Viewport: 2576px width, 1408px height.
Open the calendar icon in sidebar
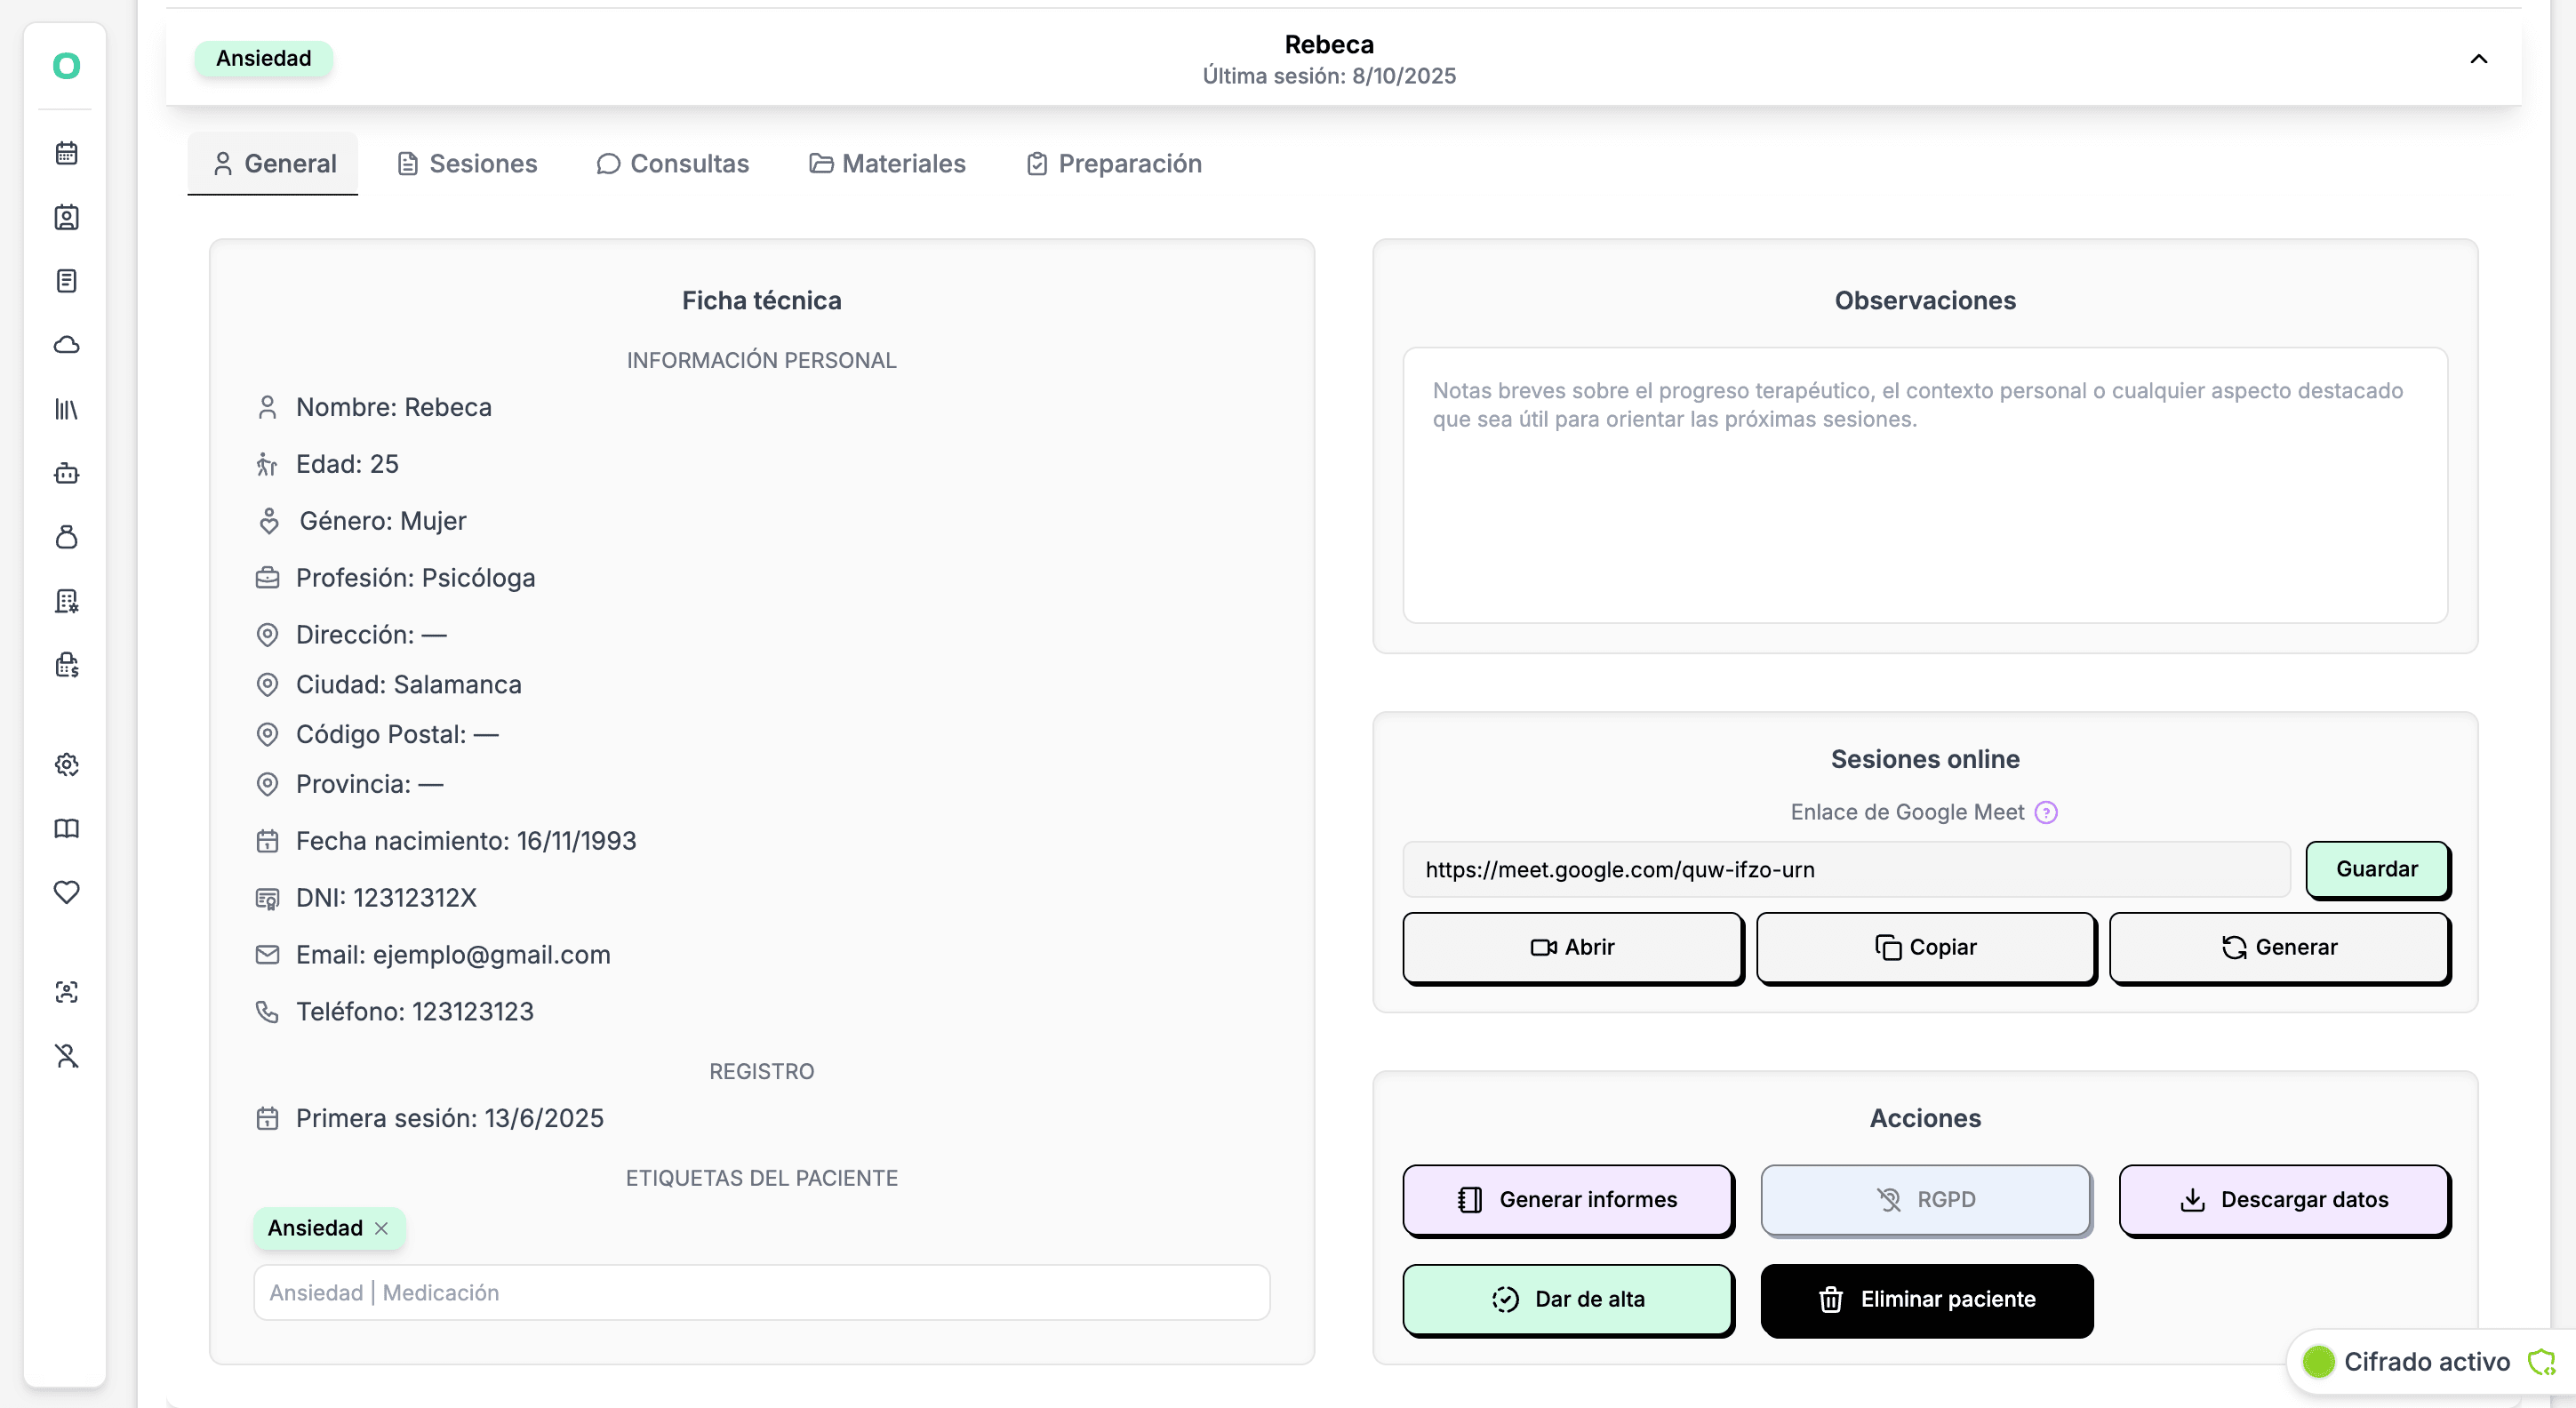(x=66, y=153)
